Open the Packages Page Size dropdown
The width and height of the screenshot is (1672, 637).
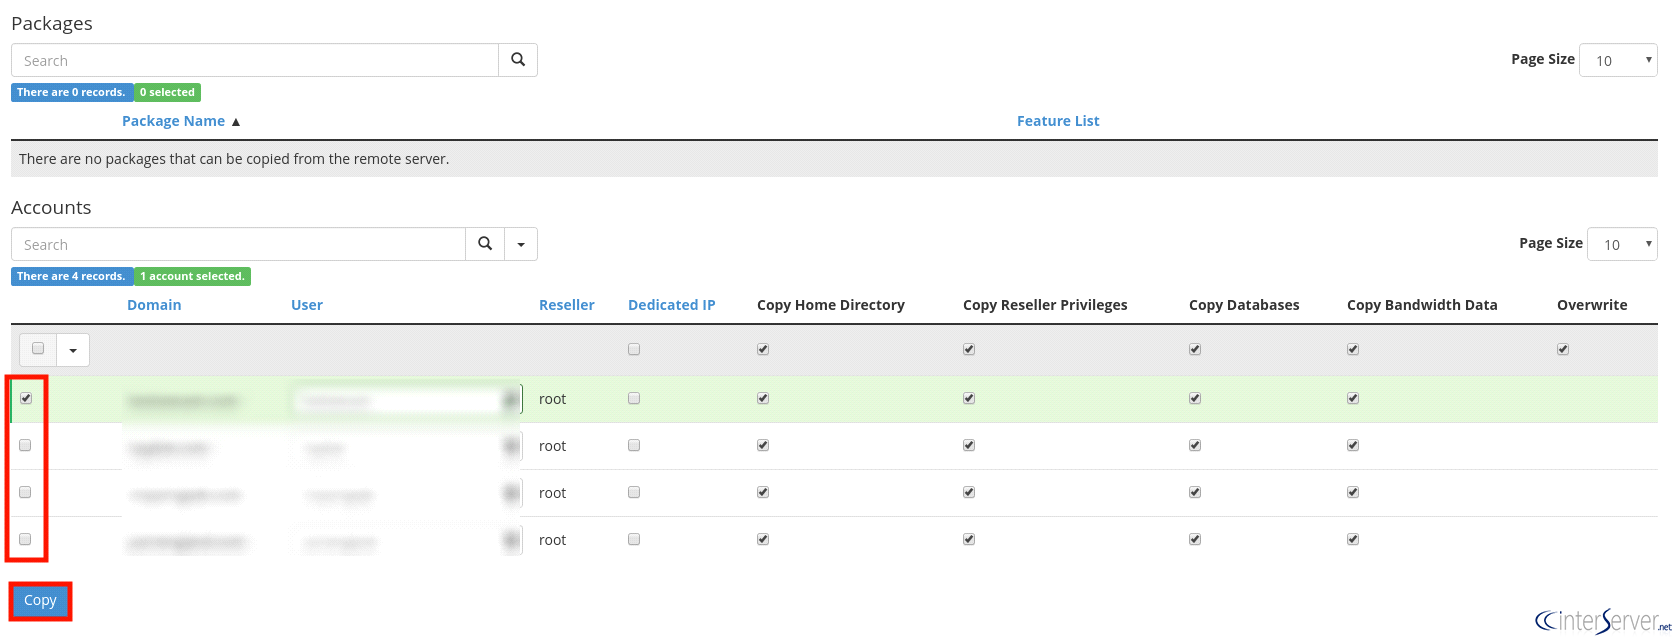1618,60
